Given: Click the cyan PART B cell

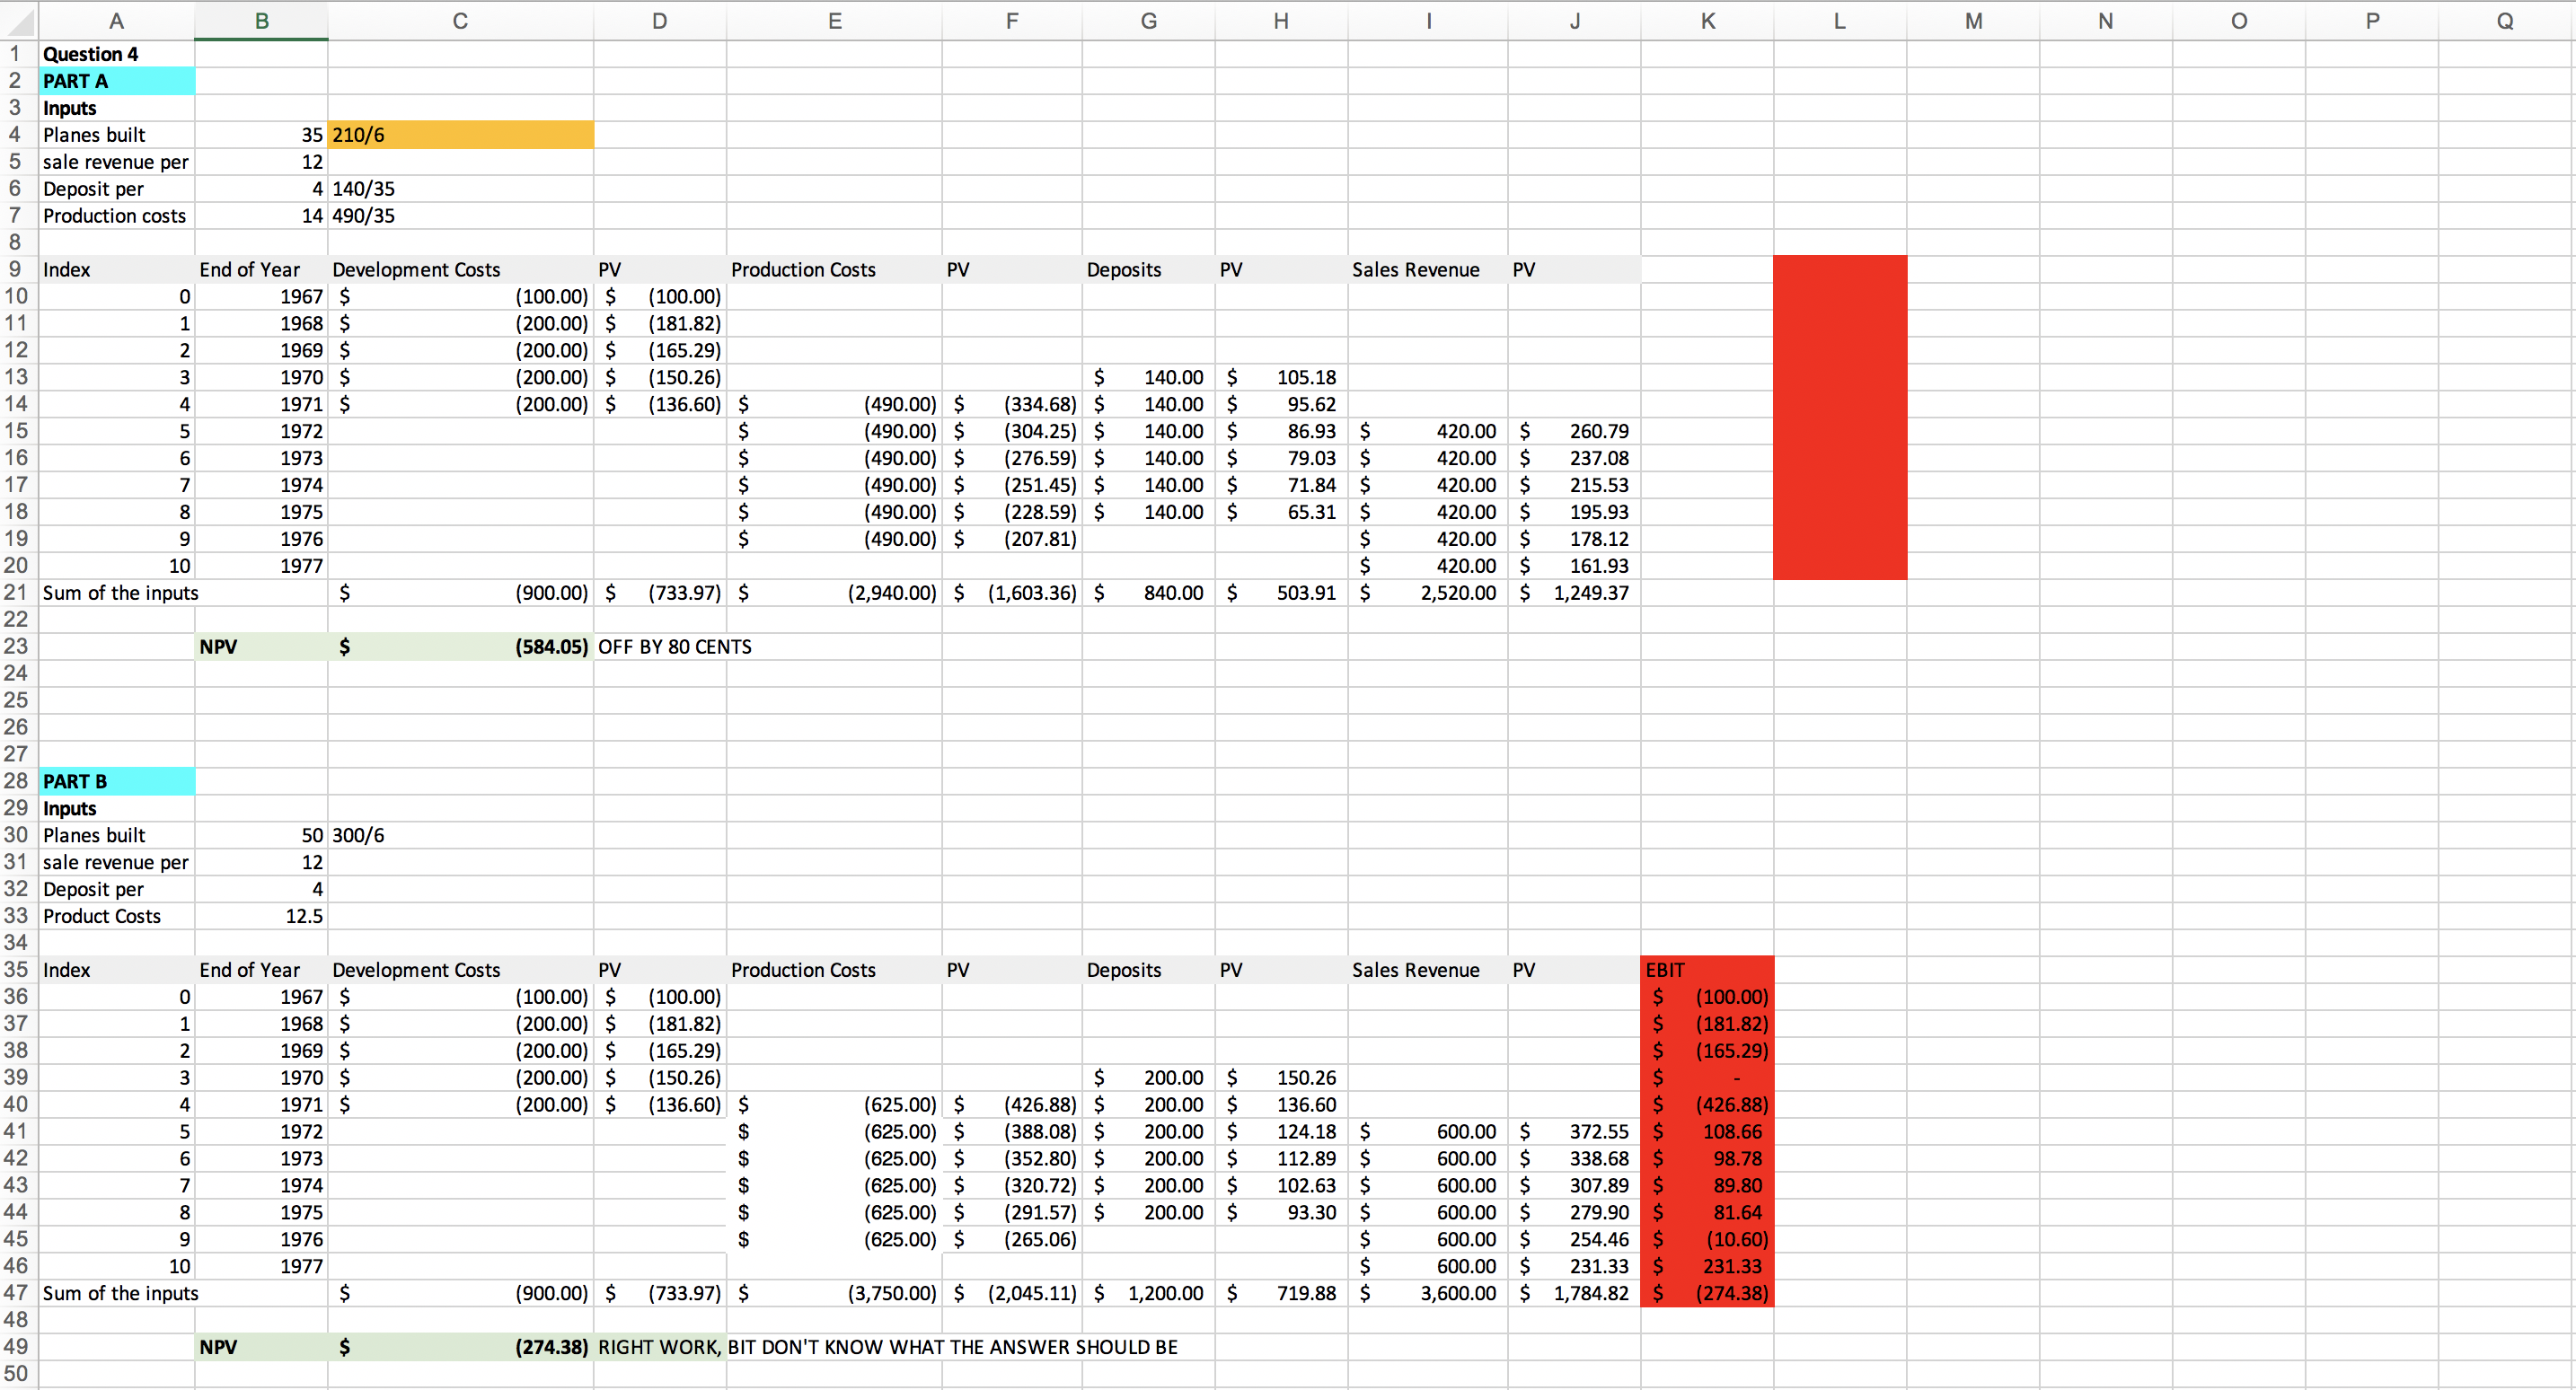Looking at the screenshot, I should pos(117,781).
